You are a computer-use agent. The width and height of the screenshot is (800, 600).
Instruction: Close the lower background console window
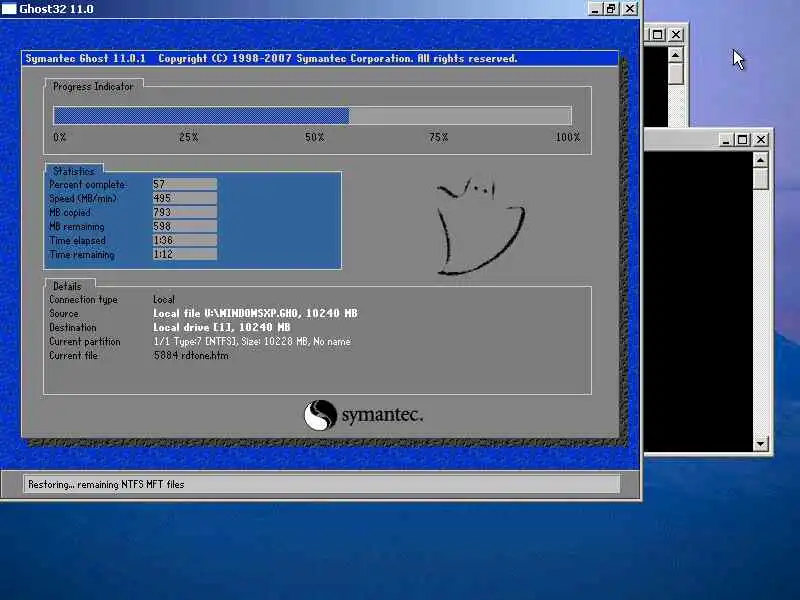click(761, 139)
